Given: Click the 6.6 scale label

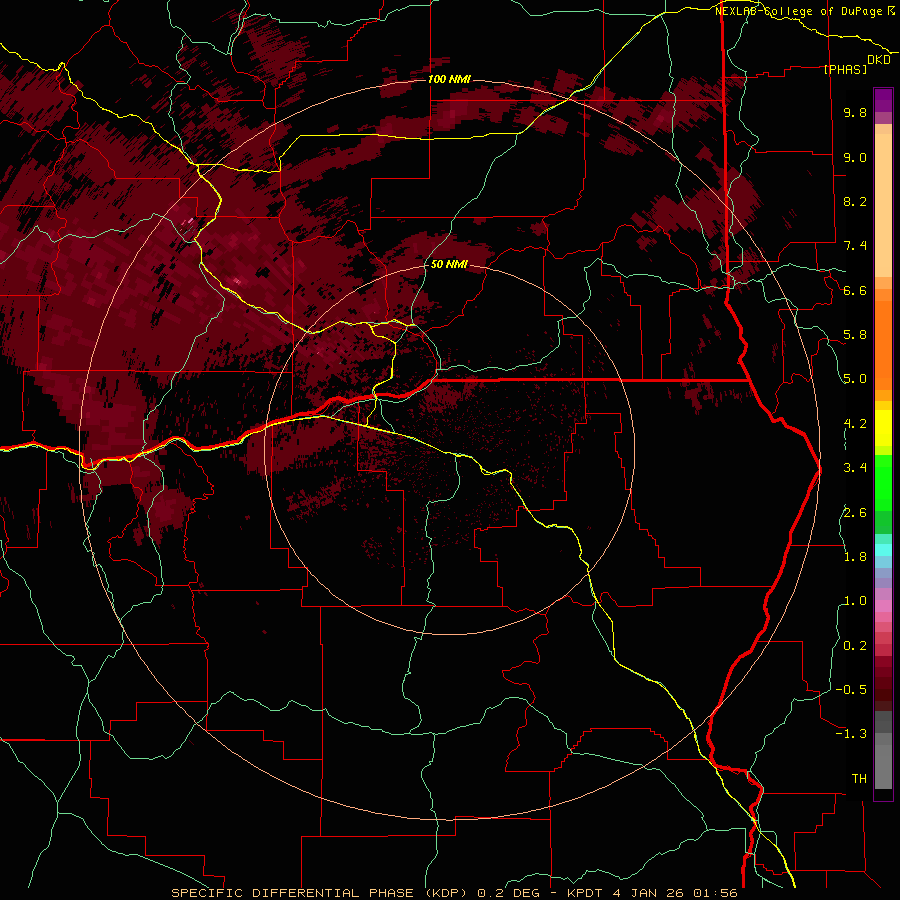Looking at the screenshot, I should [855, 290].
